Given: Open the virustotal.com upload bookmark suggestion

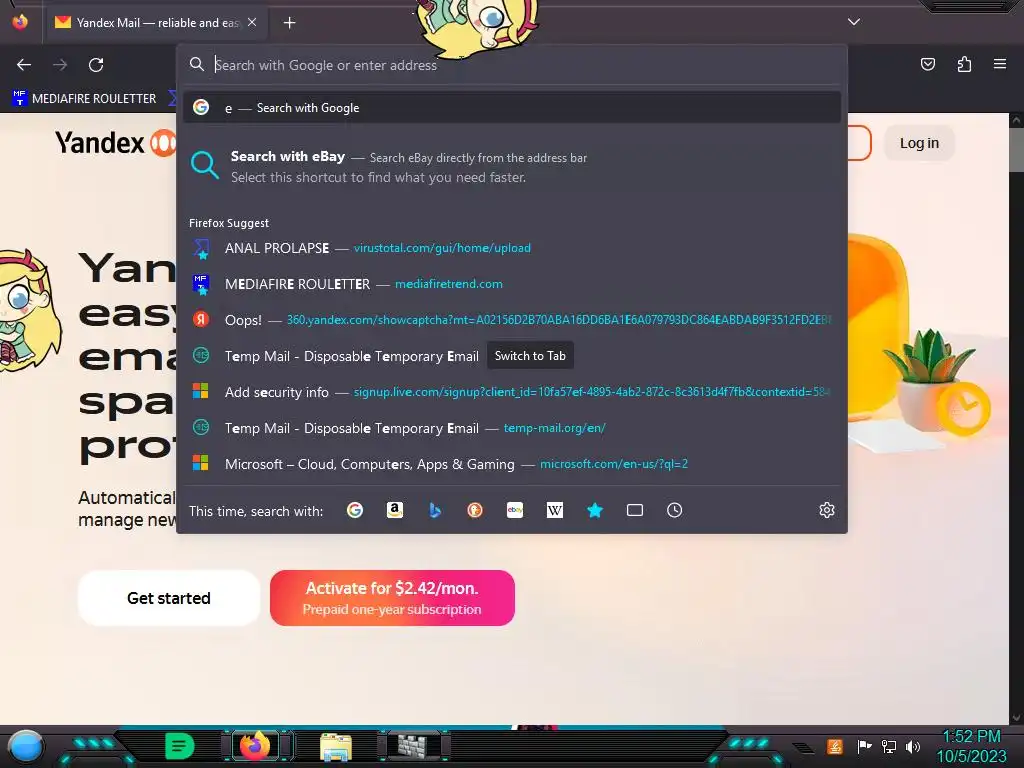Looking at the screenshot, I should 512,248.
